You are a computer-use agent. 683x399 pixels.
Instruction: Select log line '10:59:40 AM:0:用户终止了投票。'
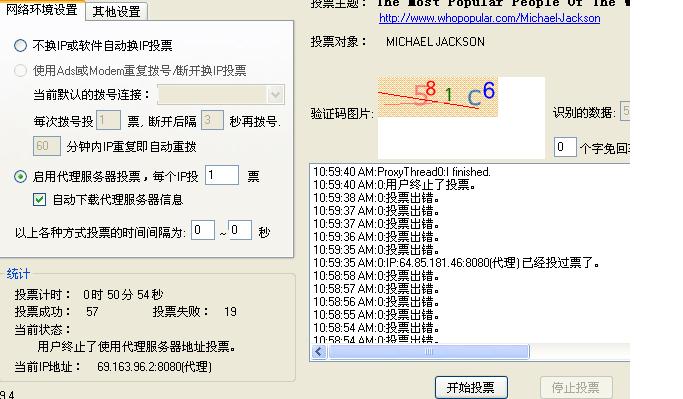coord(395,185)
